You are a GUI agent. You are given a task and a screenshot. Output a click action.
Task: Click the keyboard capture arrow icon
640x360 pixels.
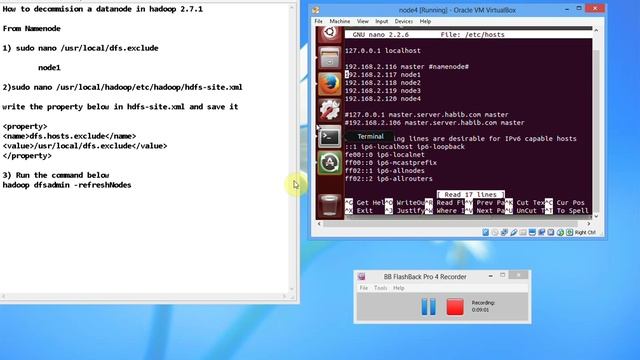click(569, 232)
